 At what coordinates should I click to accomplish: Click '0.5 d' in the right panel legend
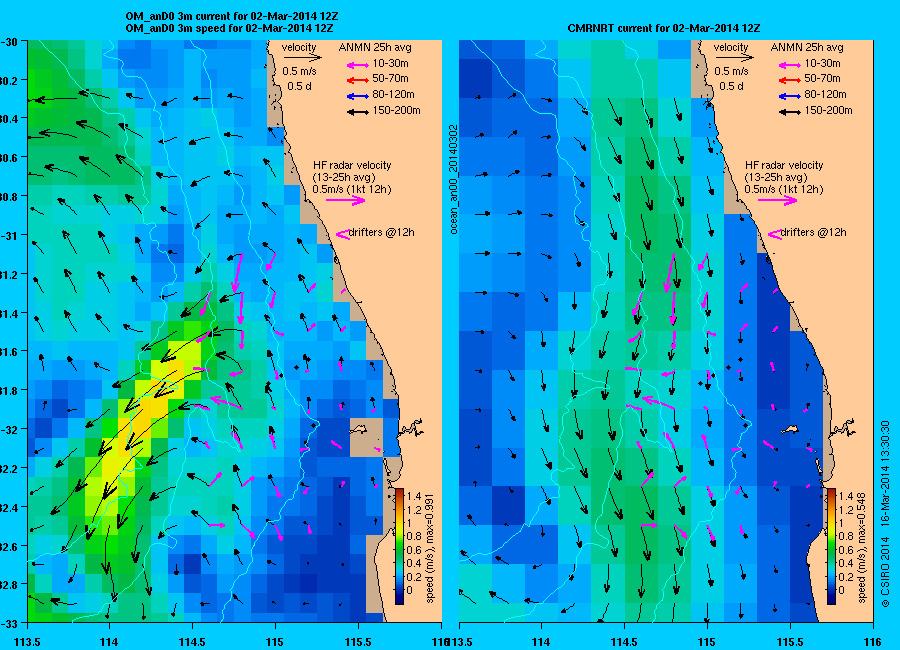(x=731, y=86)
